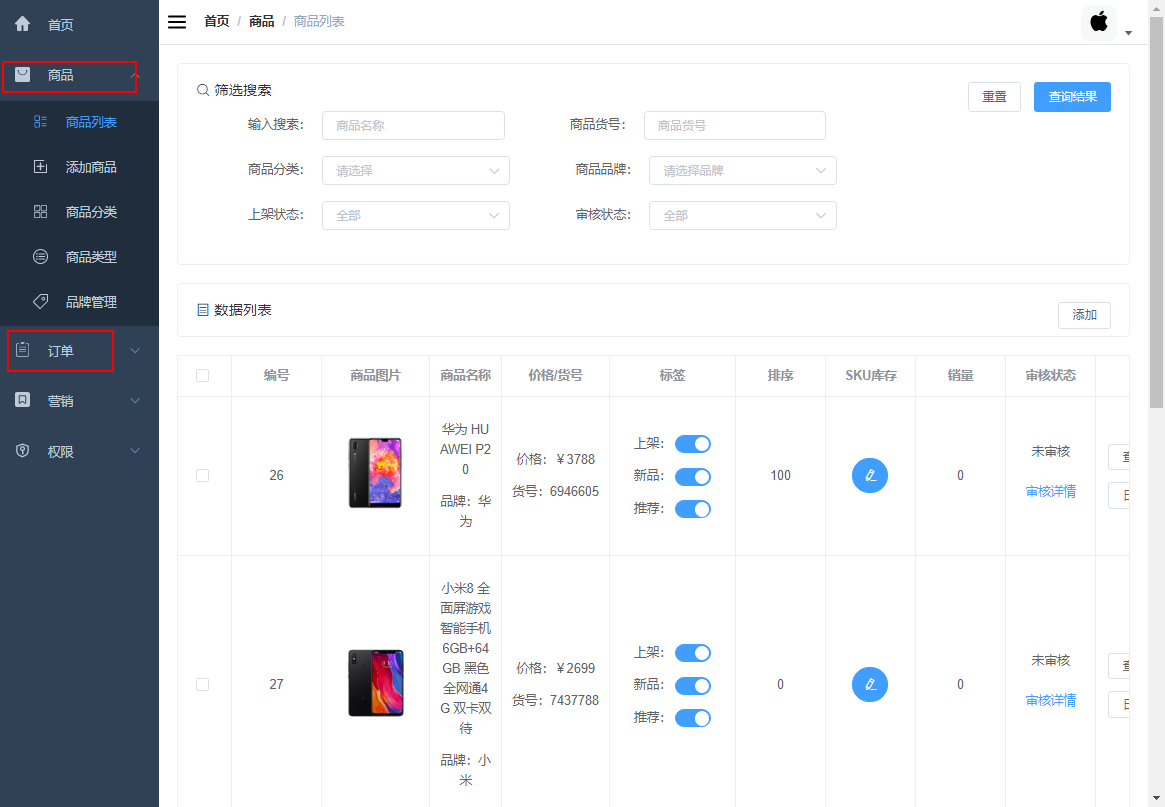1165x807 pixels.
Task: Toggle 上架 switch for product 27
Action: coord(692,652)
